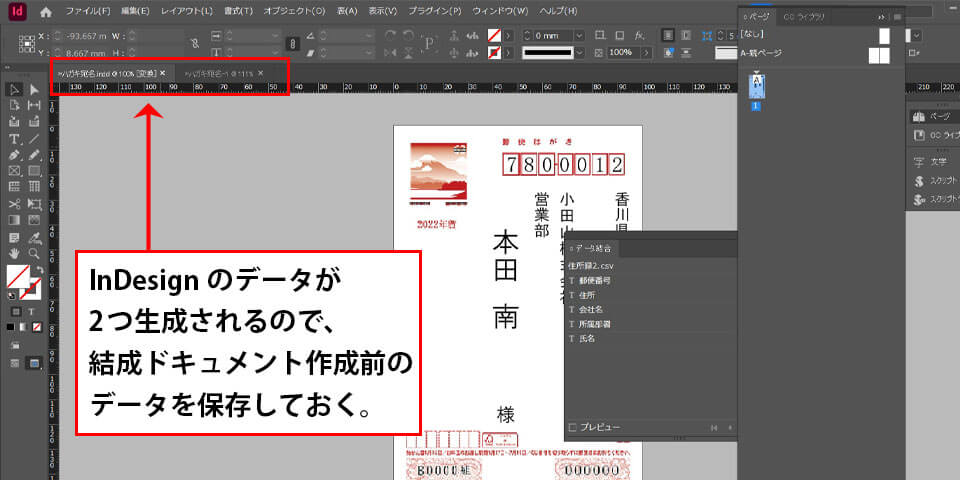Open the effects fx icon
This screenshot has height=480, width=960.
point(639,35)
